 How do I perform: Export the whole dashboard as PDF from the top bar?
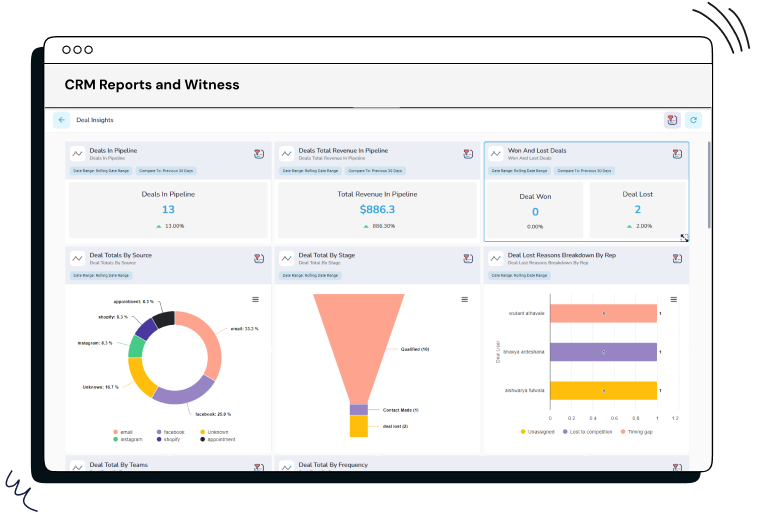672,120
